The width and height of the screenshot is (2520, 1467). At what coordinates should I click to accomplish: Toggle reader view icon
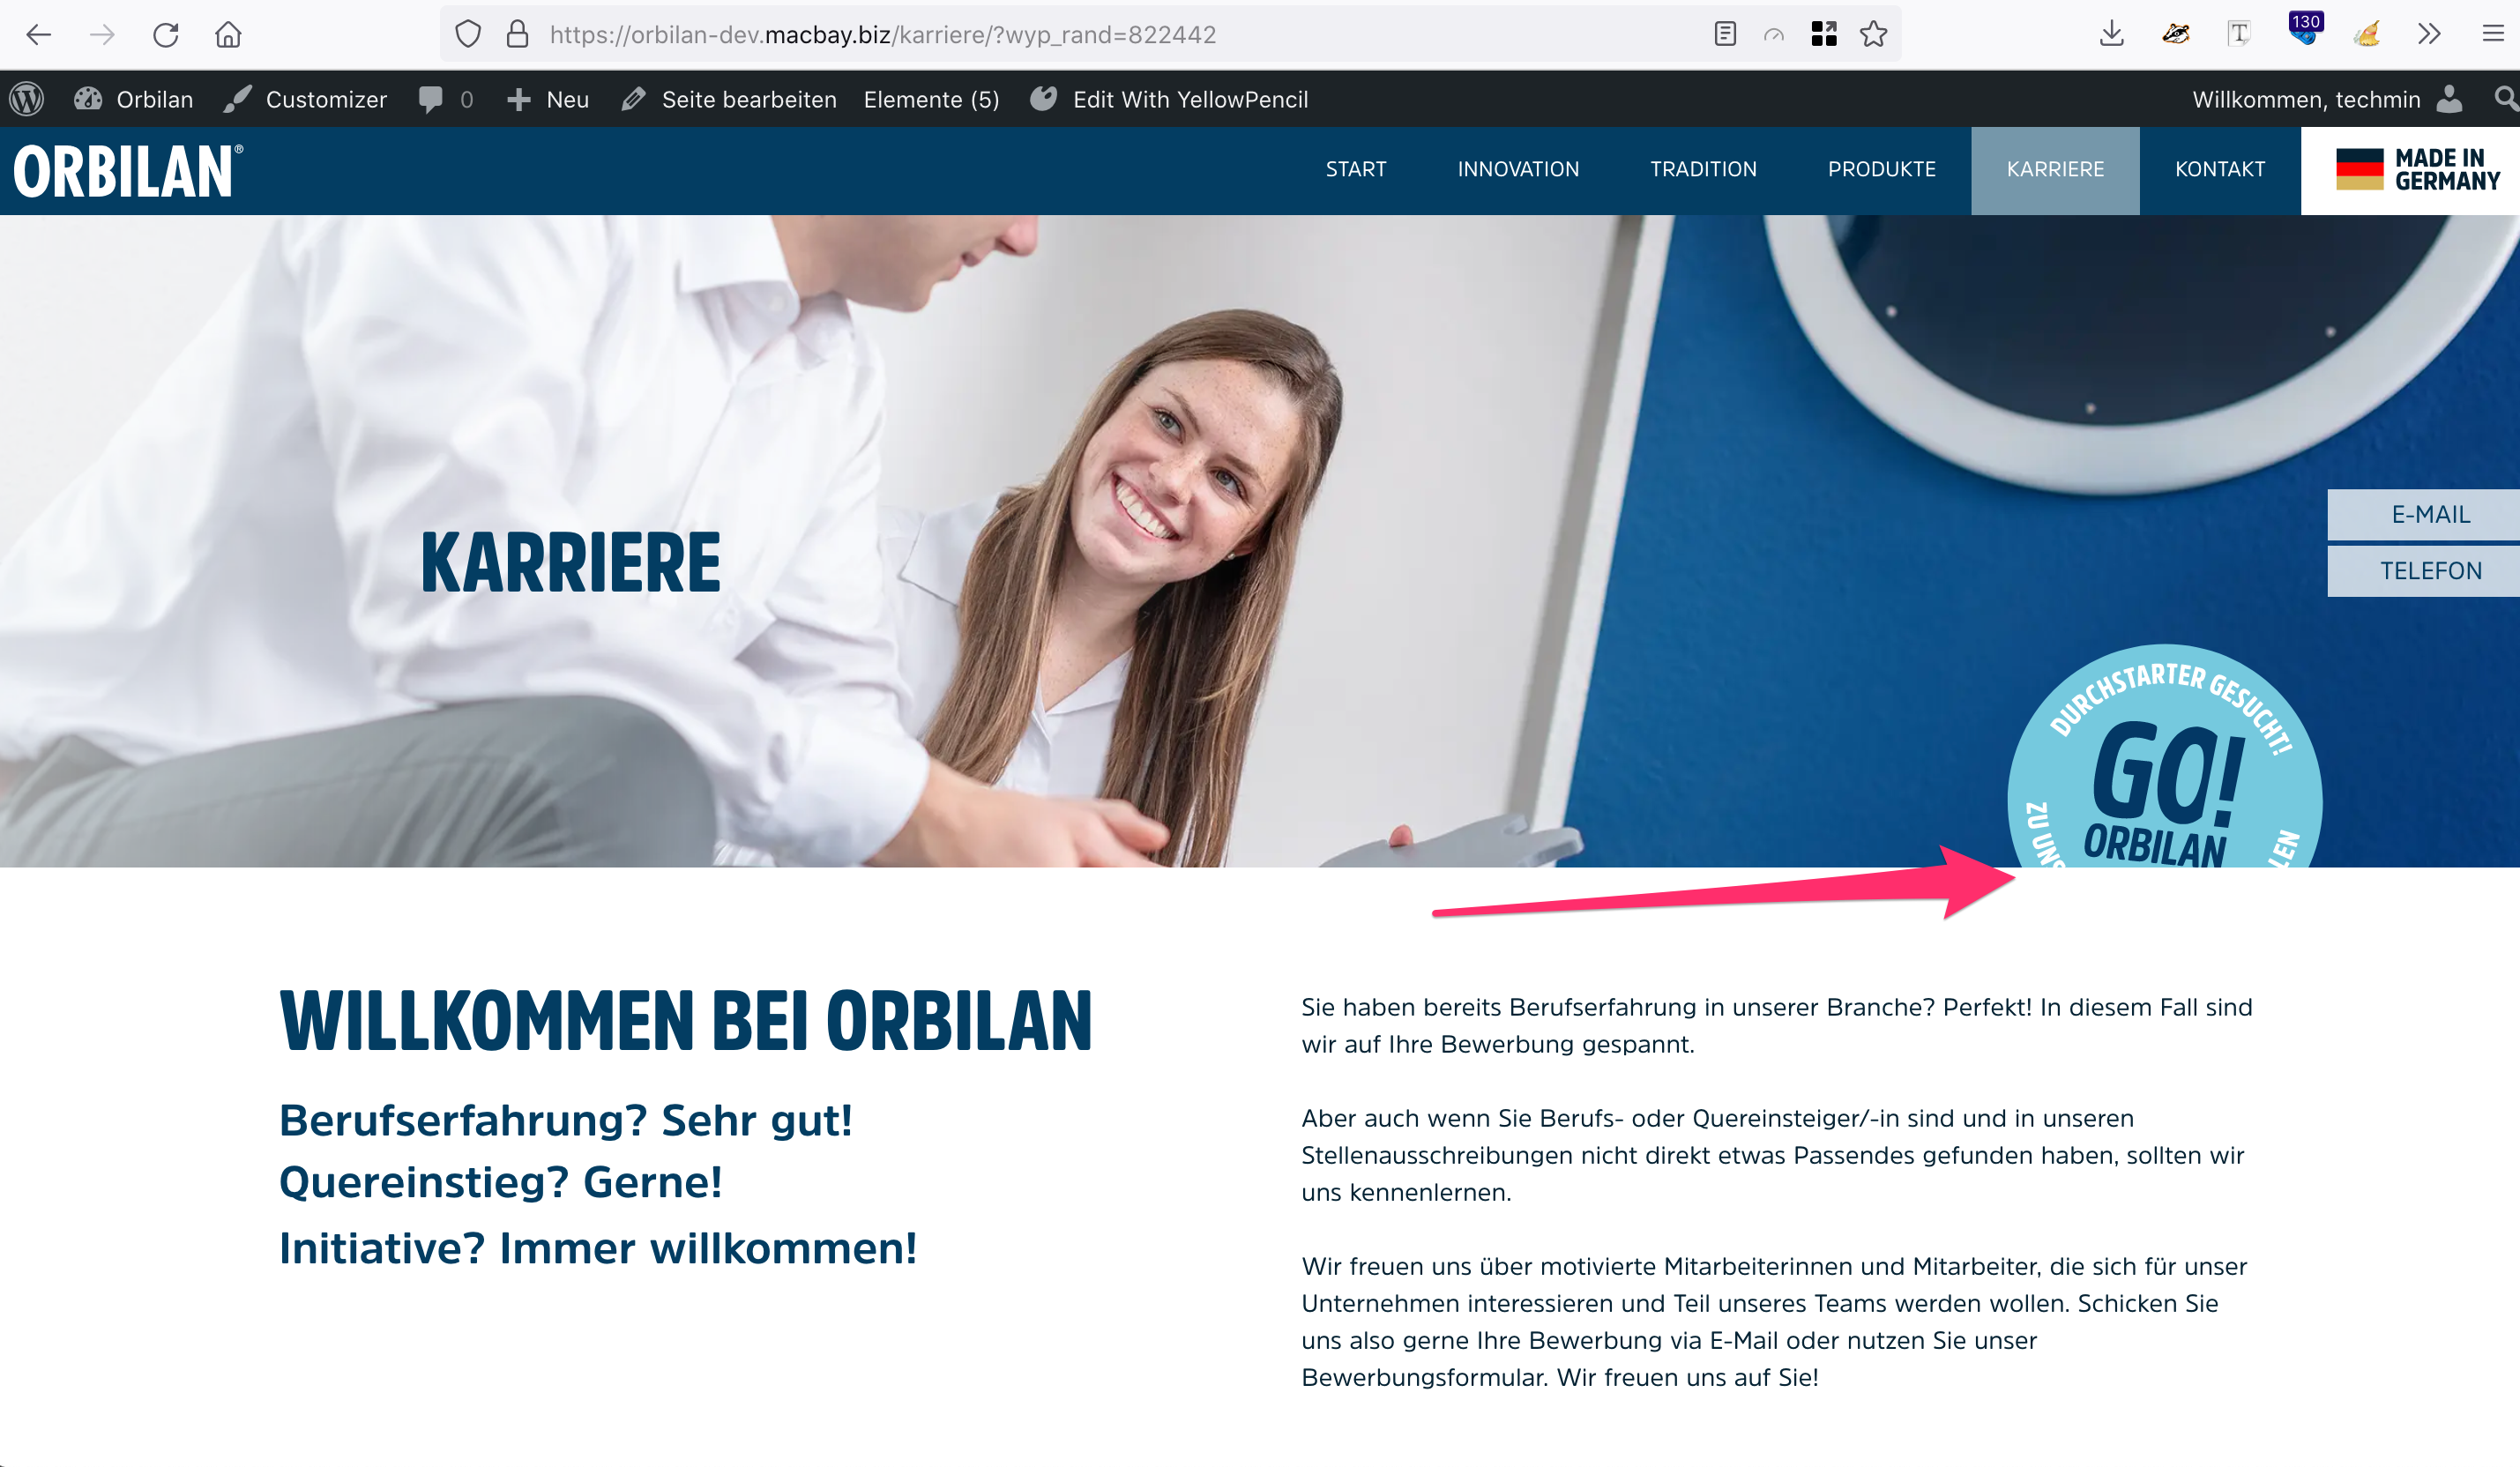(1725, 35)
